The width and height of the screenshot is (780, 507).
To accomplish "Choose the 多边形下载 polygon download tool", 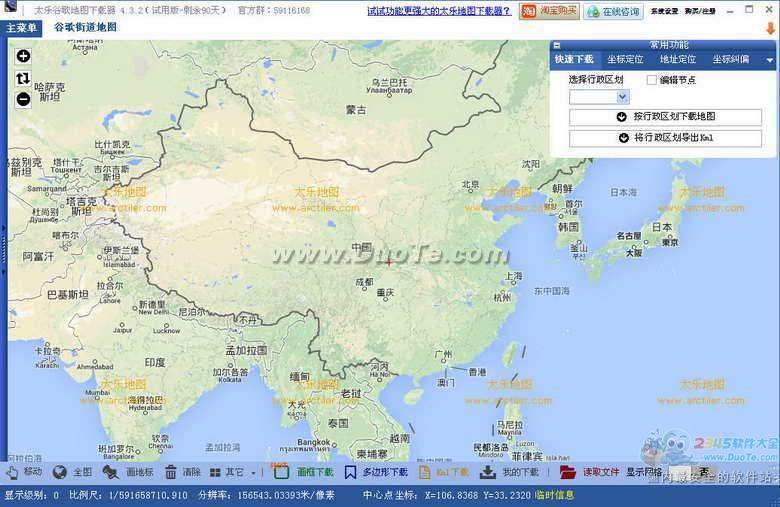I will (376, 472).
